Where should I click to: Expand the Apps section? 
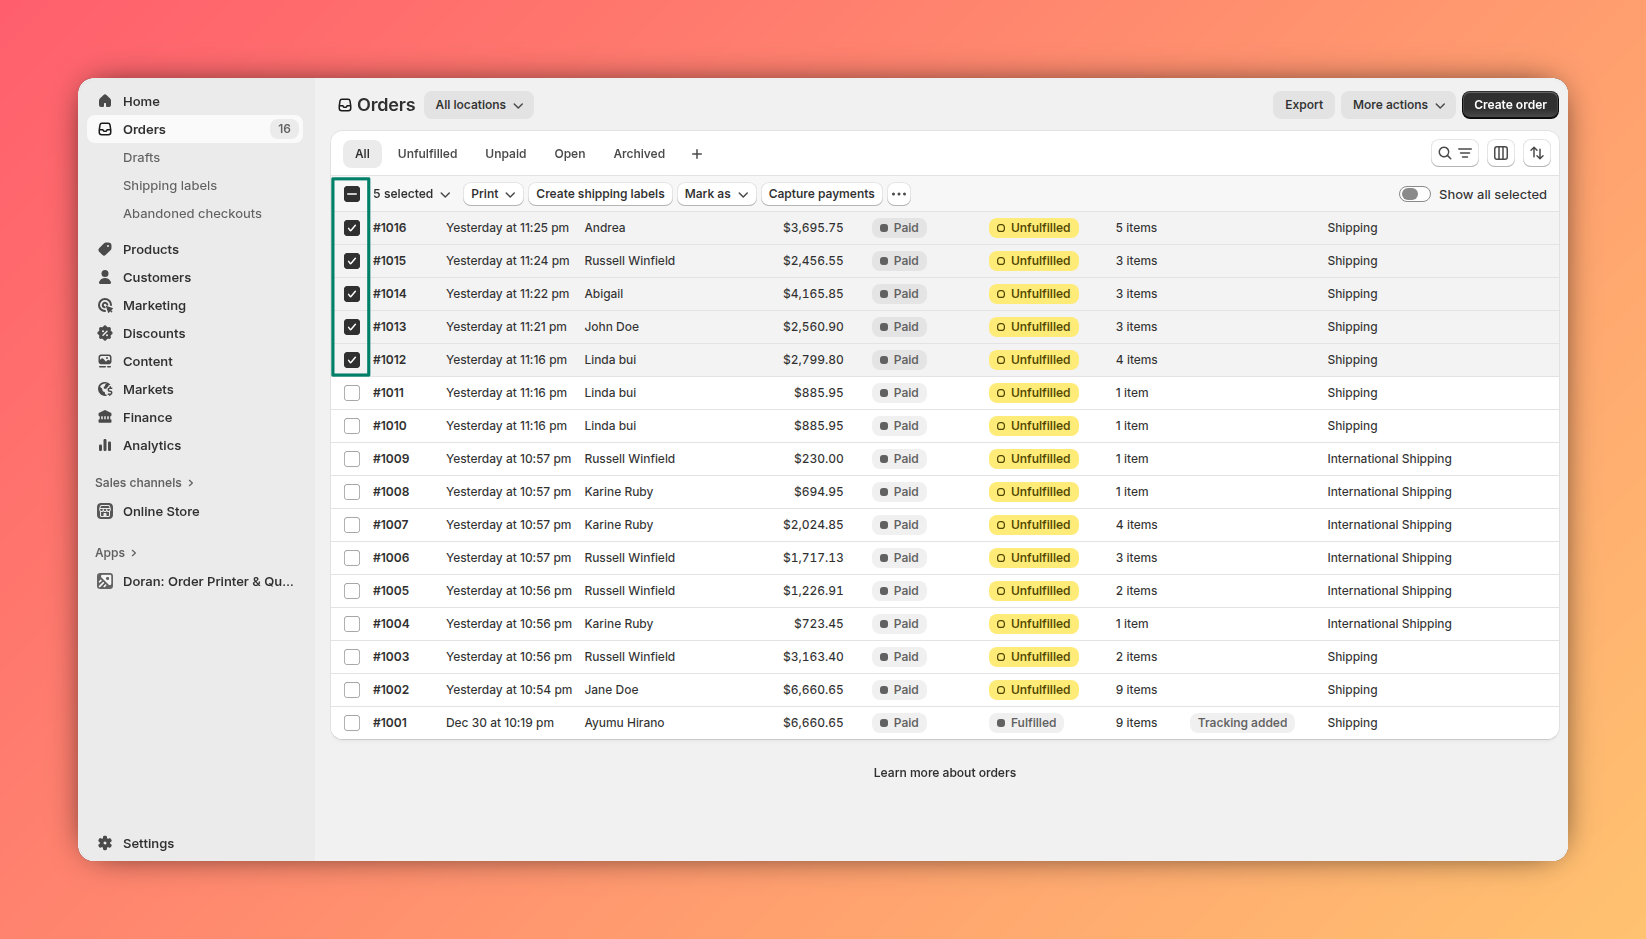[x=116, y=553]
